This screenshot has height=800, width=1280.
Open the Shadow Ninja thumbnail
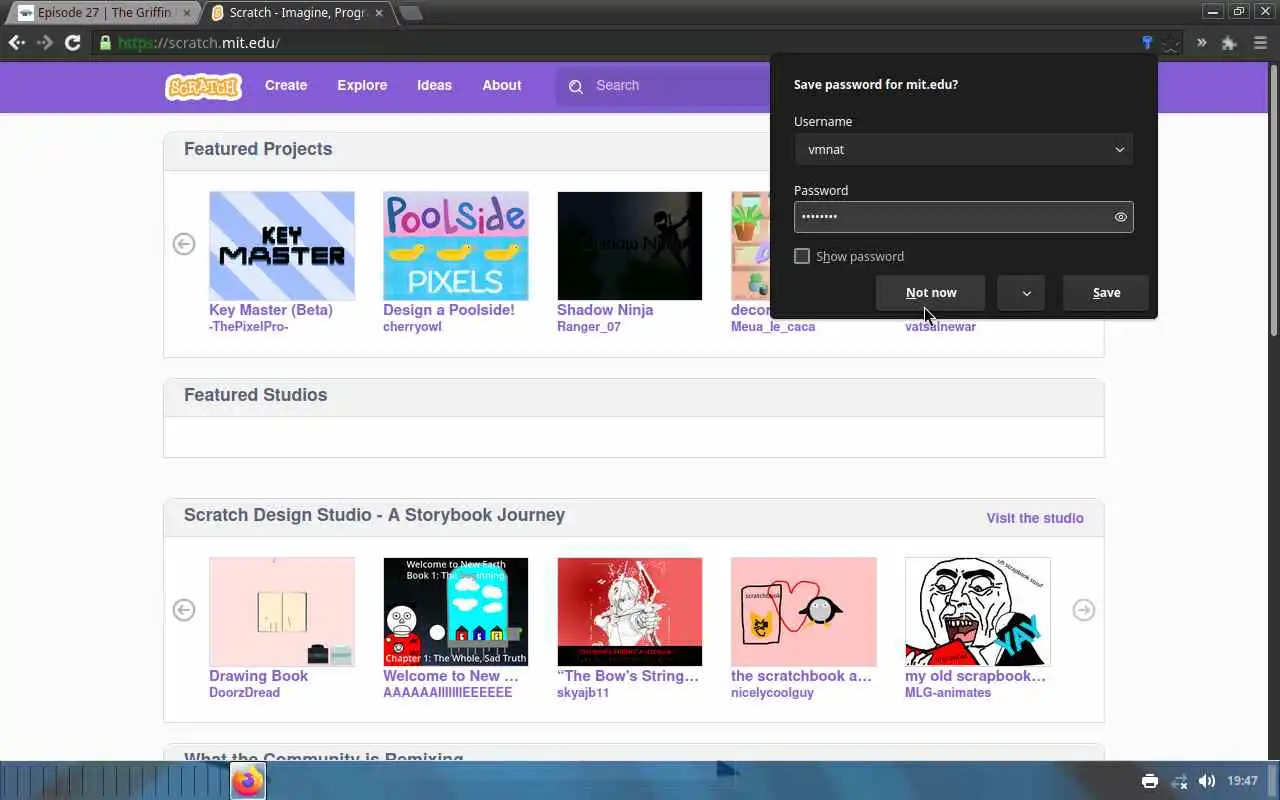coord(630,246)
